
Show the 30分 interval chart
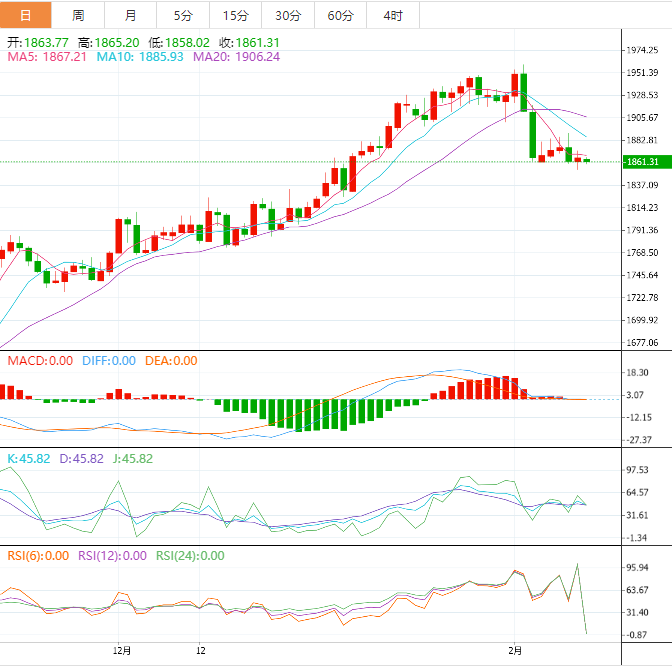coord(288,15)
